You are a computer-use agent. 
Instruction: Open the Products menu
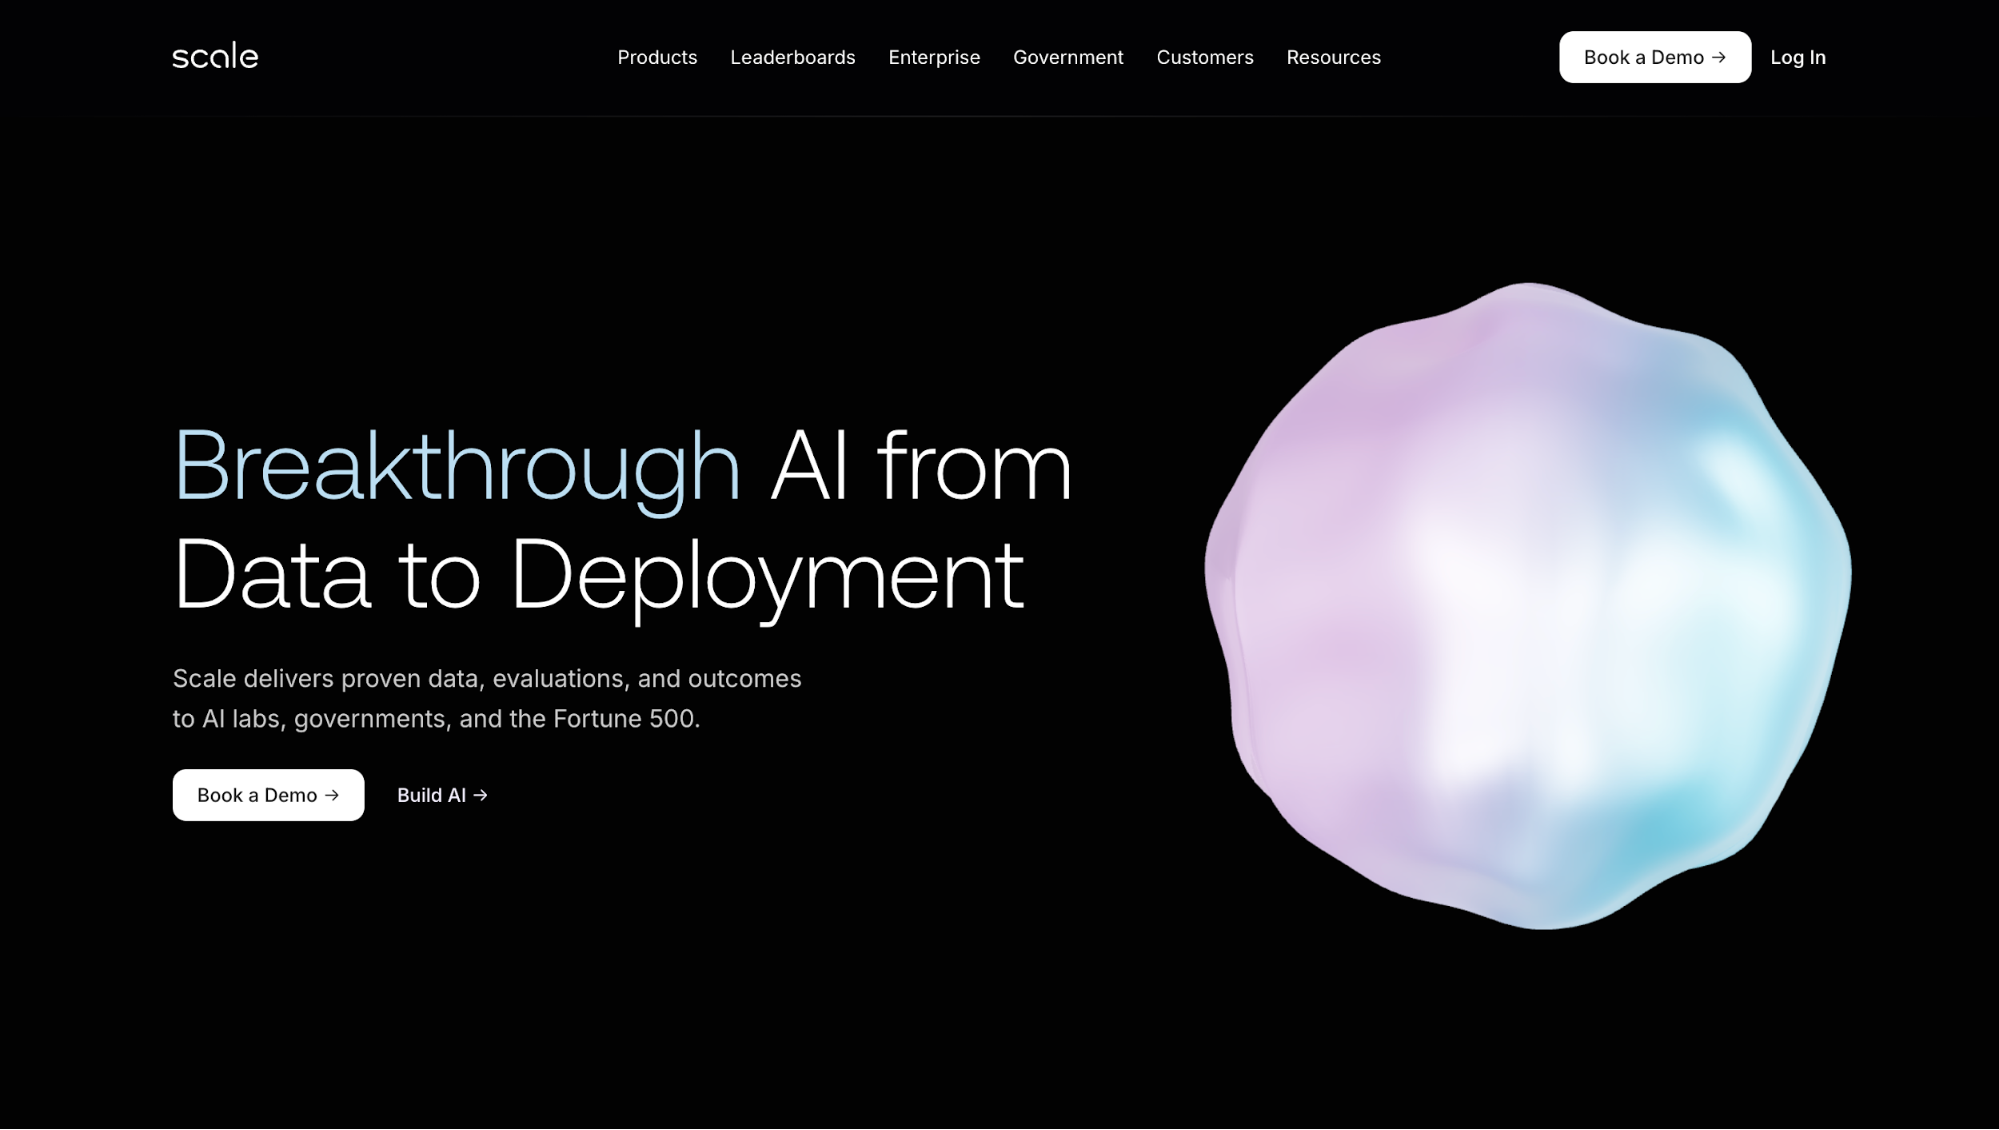[657, 57]
